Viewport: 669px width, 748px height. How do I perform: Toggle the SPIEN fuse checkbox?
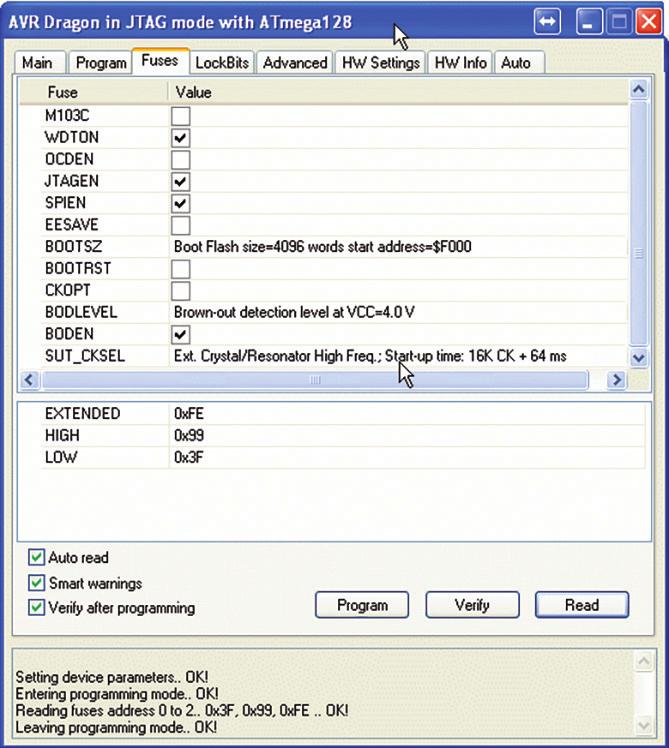[181, 204]
